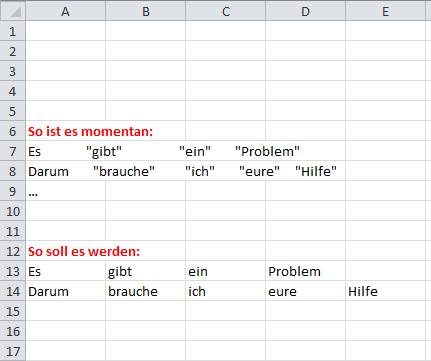Click cell A9 containing ellipsis
Screen dimensions: 431x361
pyautogui.click(x=65, y=191)
